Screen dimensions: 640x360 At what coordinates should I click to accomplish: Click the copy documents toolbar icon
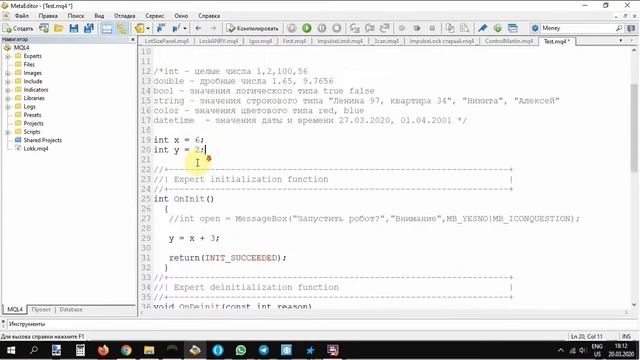(450, 28)
